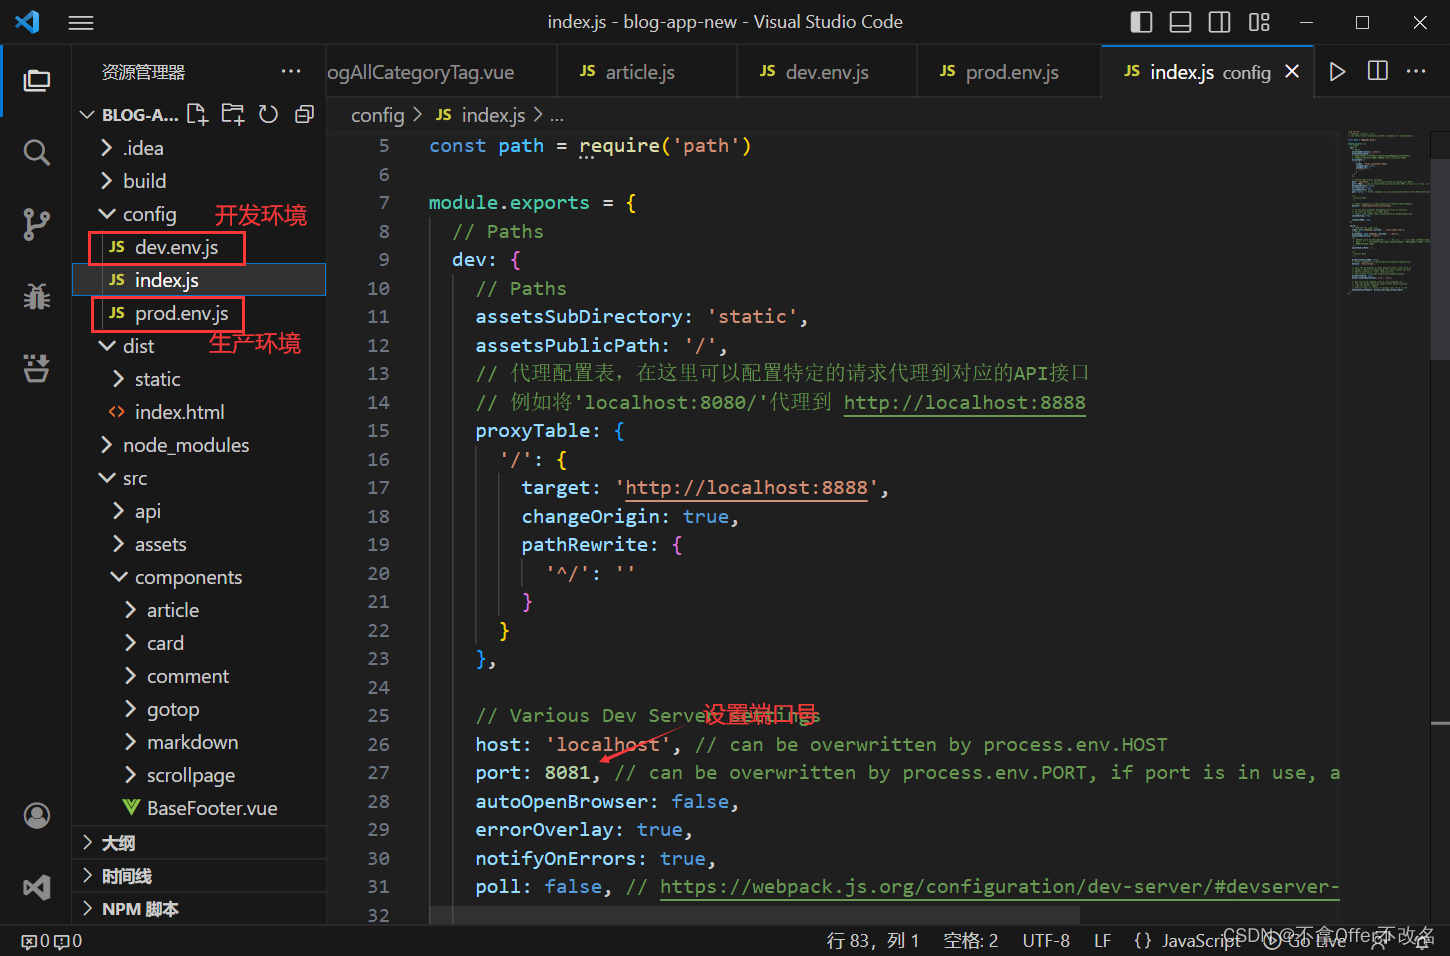Click the New File icon in explorer
The height and width of the screenshot is (956, 1450).
point(198,114)
